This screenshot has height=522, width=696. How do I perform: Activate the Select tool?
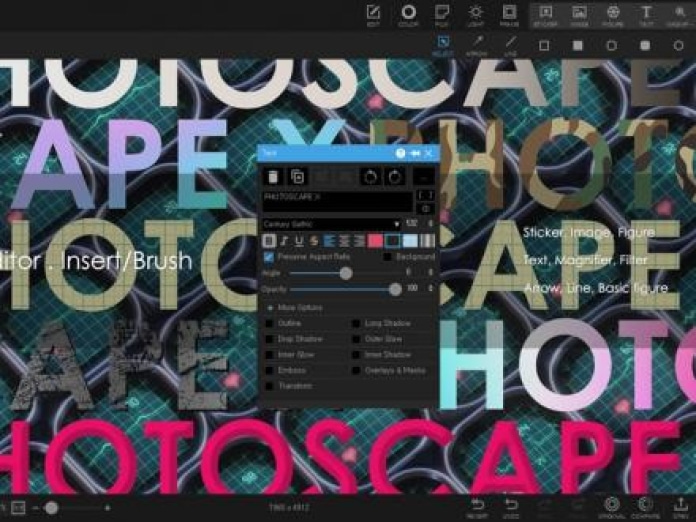click(443, 46)
